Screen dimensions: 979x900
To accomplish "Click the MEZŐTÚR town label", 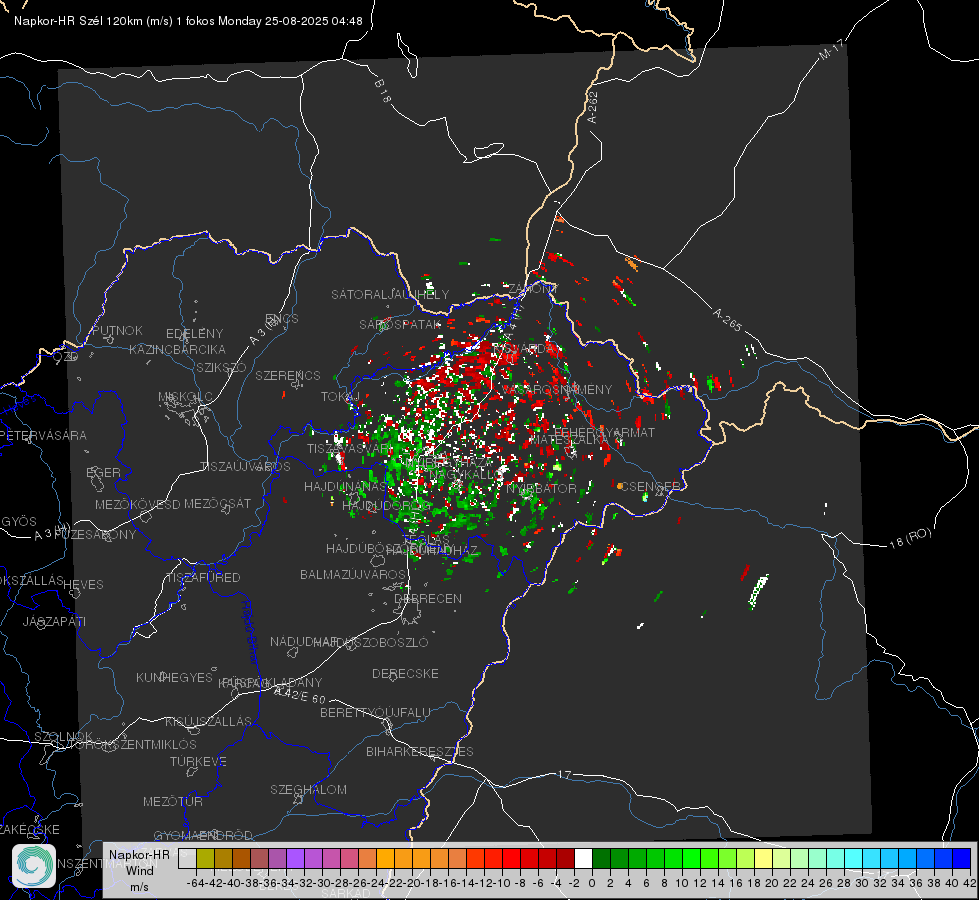I will point(173,801).
